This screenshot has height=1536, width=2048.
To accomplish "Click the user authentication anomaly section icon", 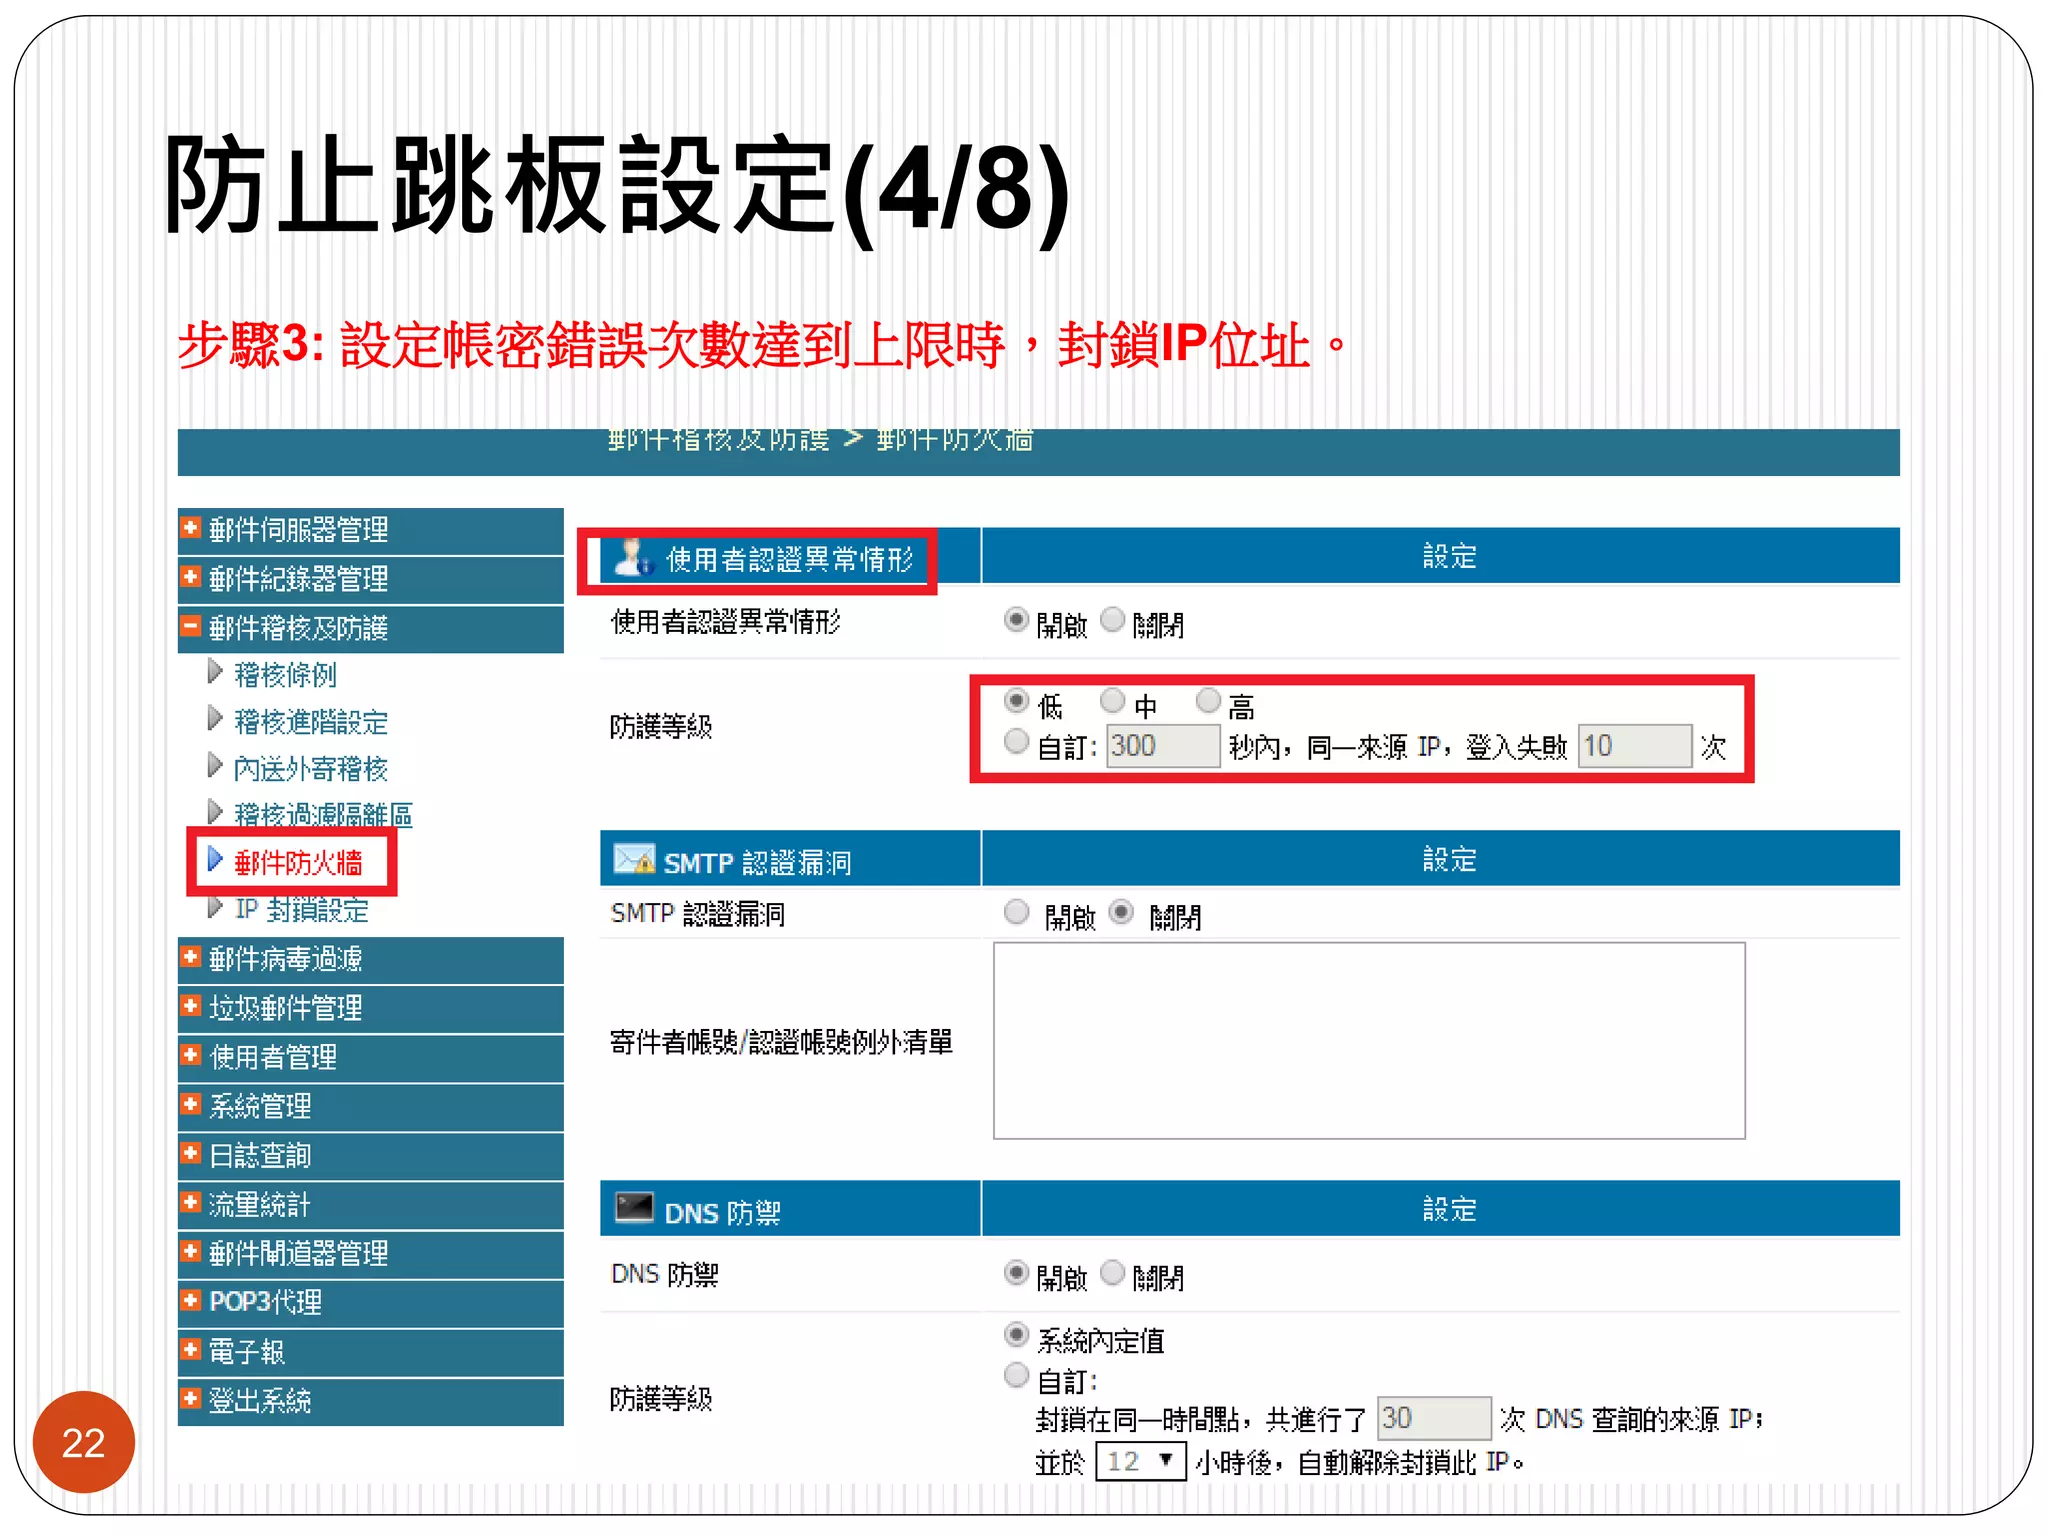I will click(x=632, y=557).
